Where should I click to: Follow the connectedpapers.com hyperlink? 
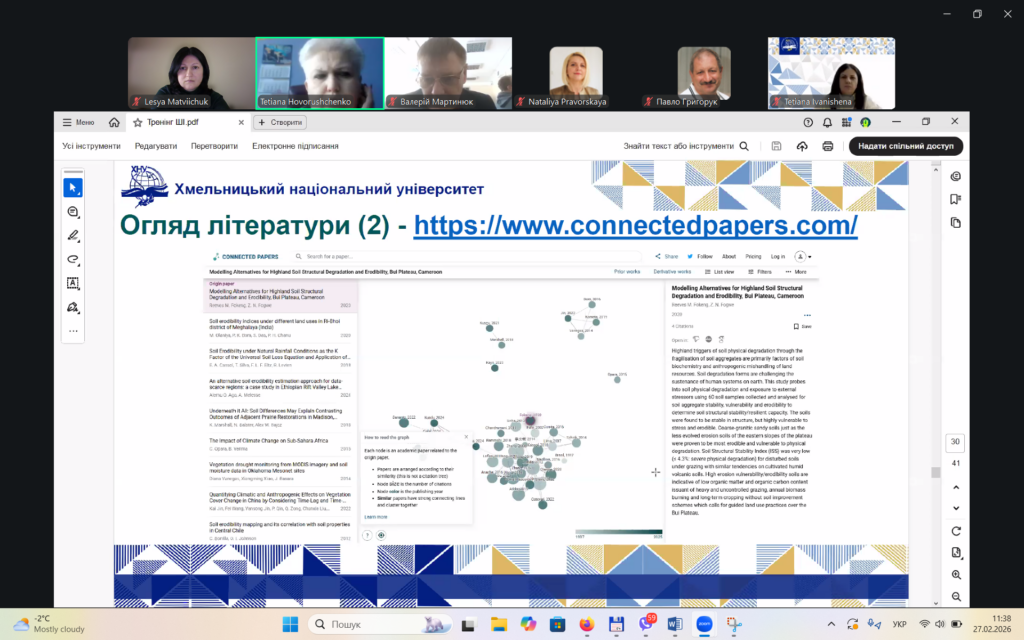click(x=635, y=225)
